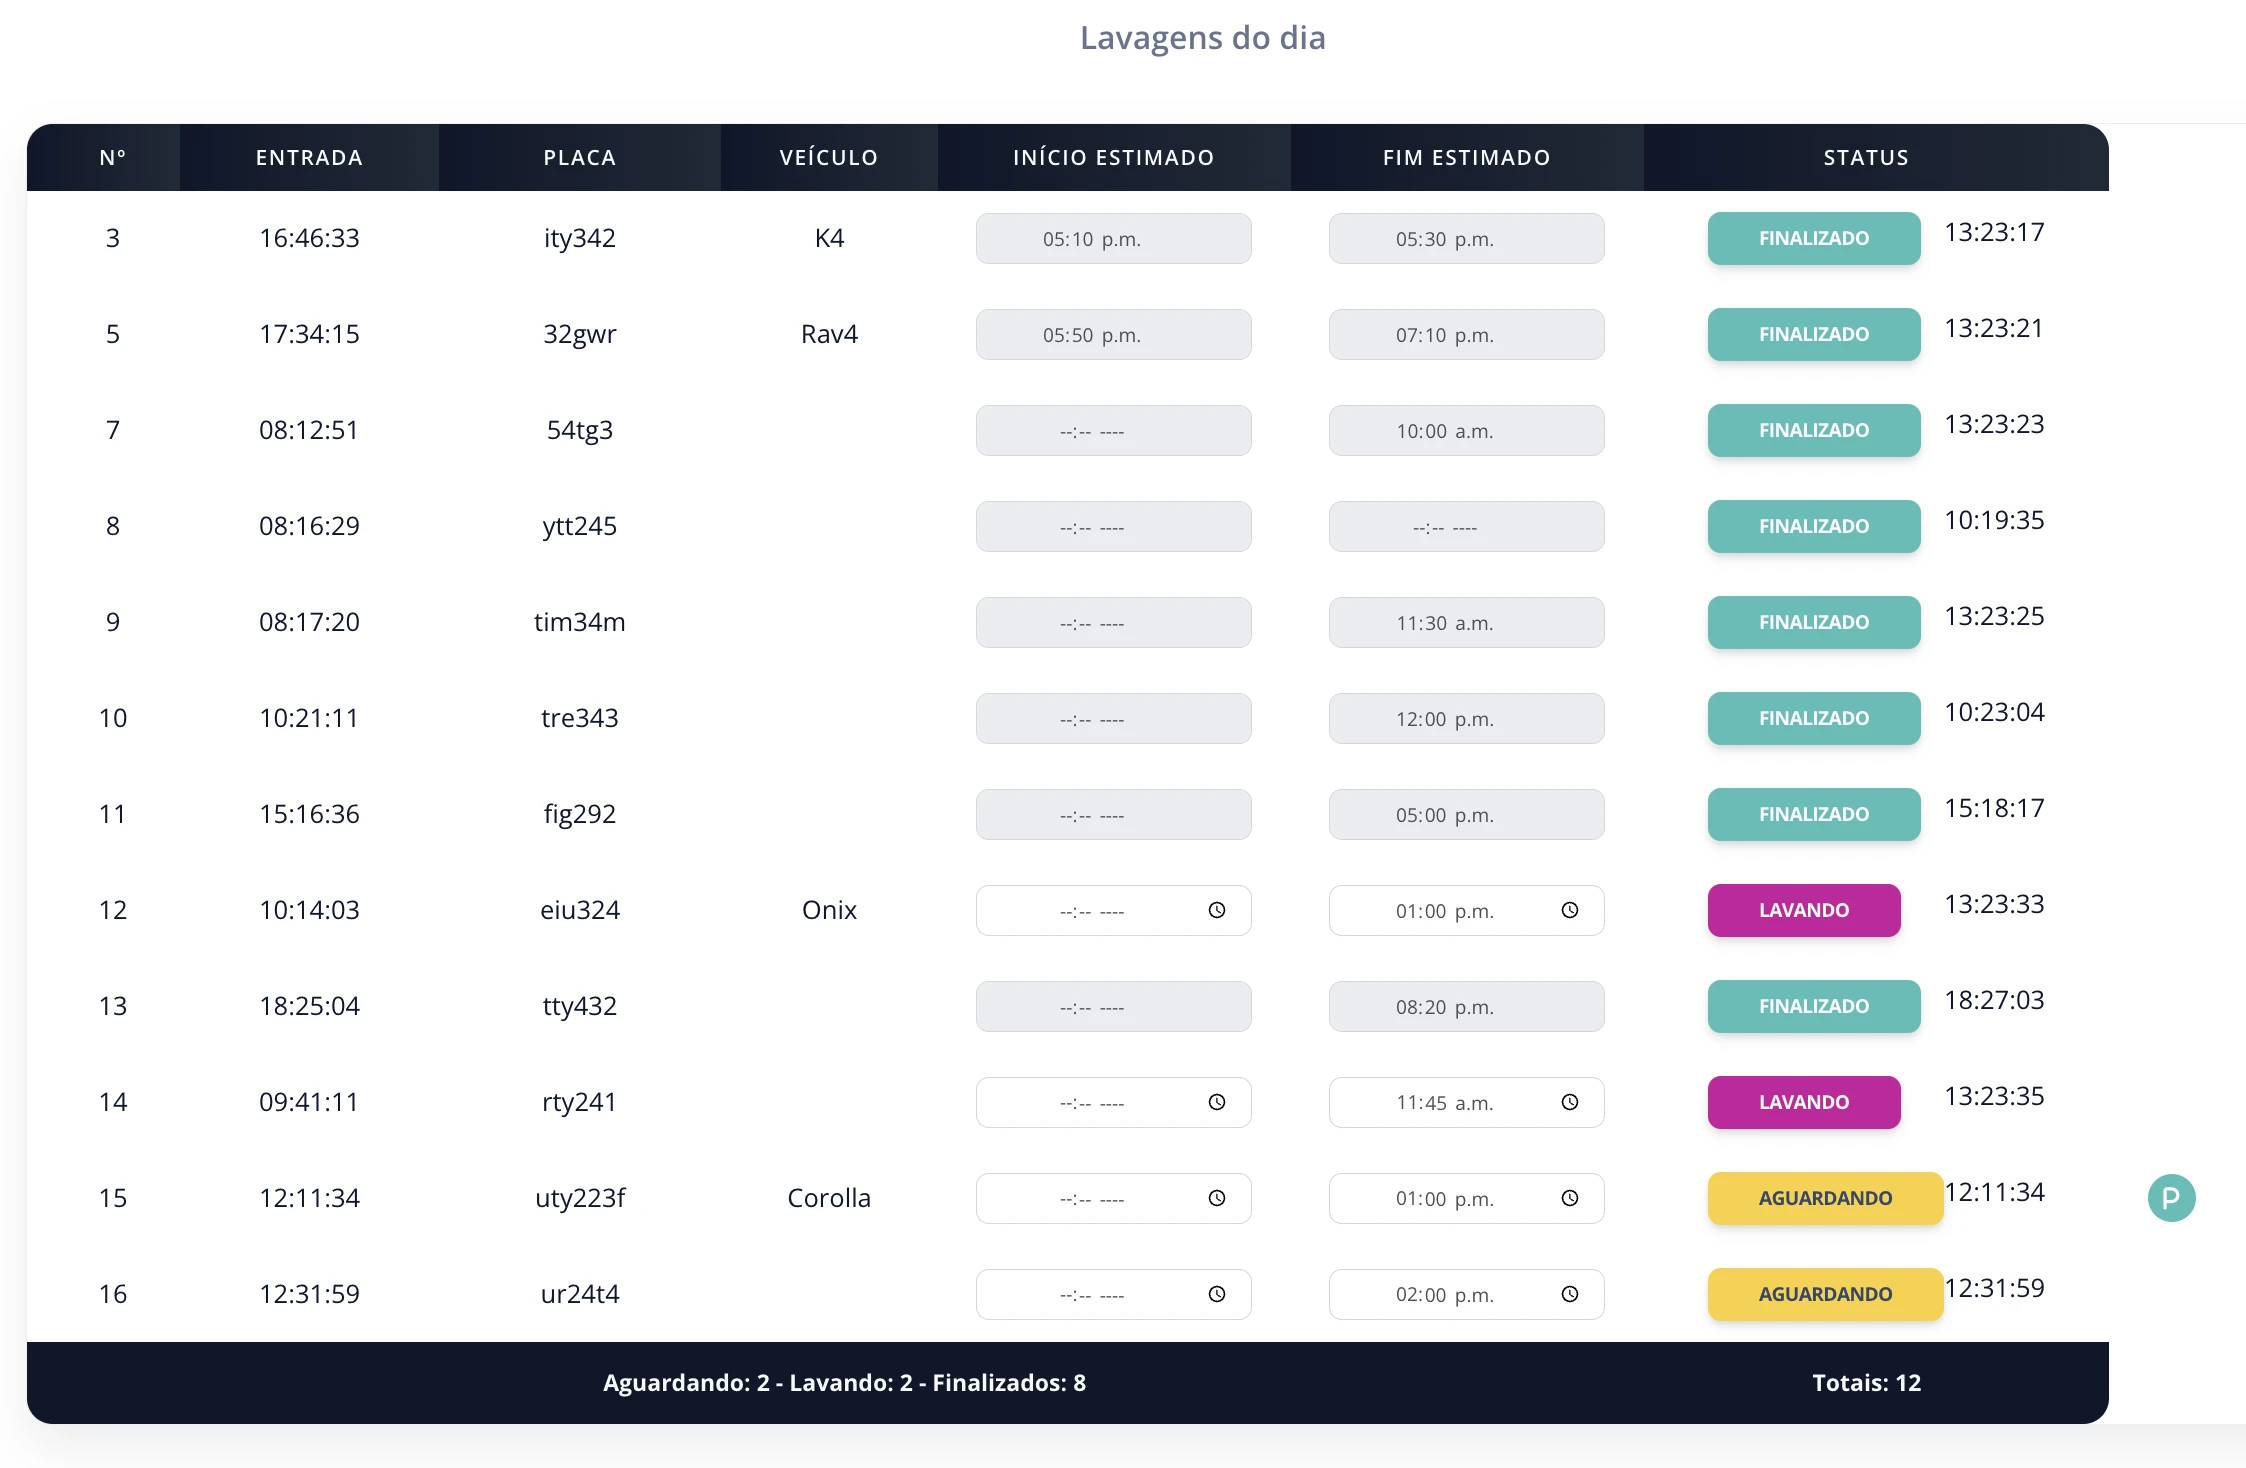The image size is (2246, 1468).
Task: Click row number 10
Action: pos(113,718)
